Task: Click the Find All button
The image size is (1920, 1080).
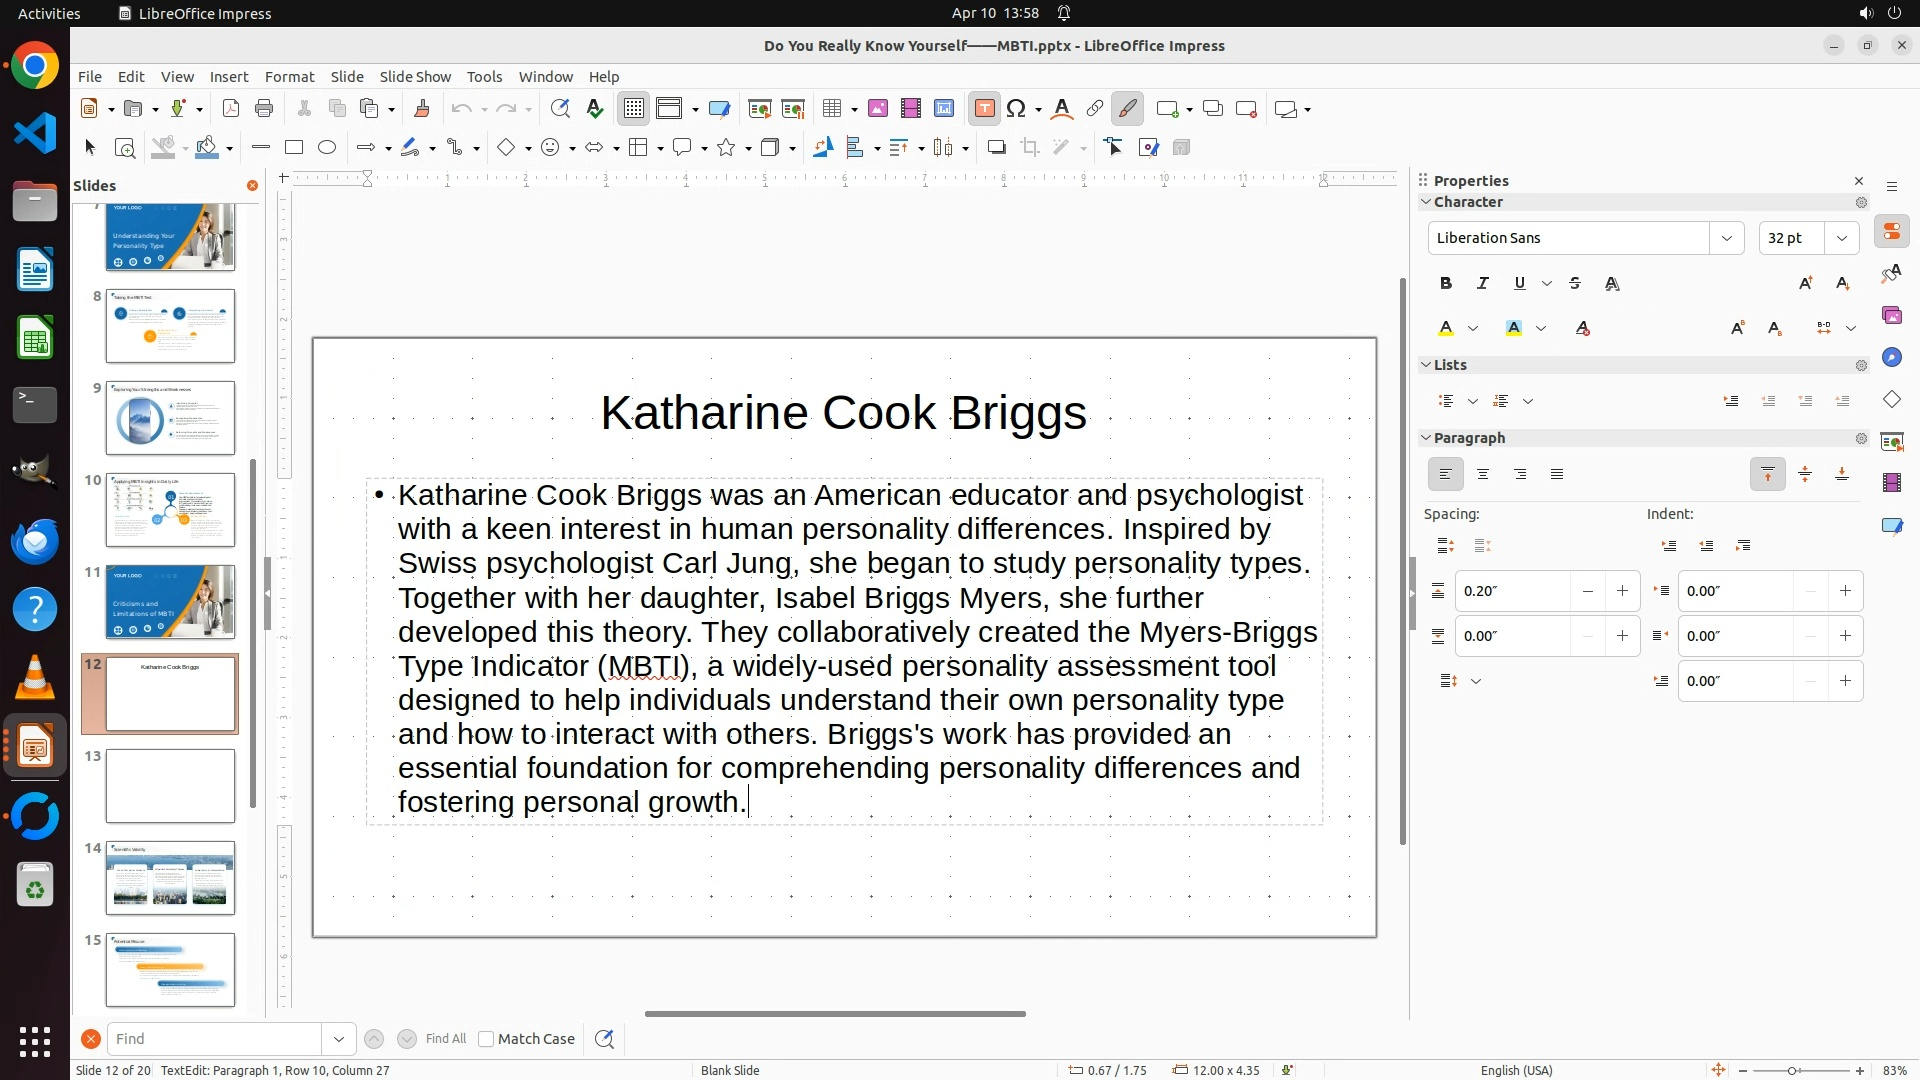Action: pos(446,1039)
